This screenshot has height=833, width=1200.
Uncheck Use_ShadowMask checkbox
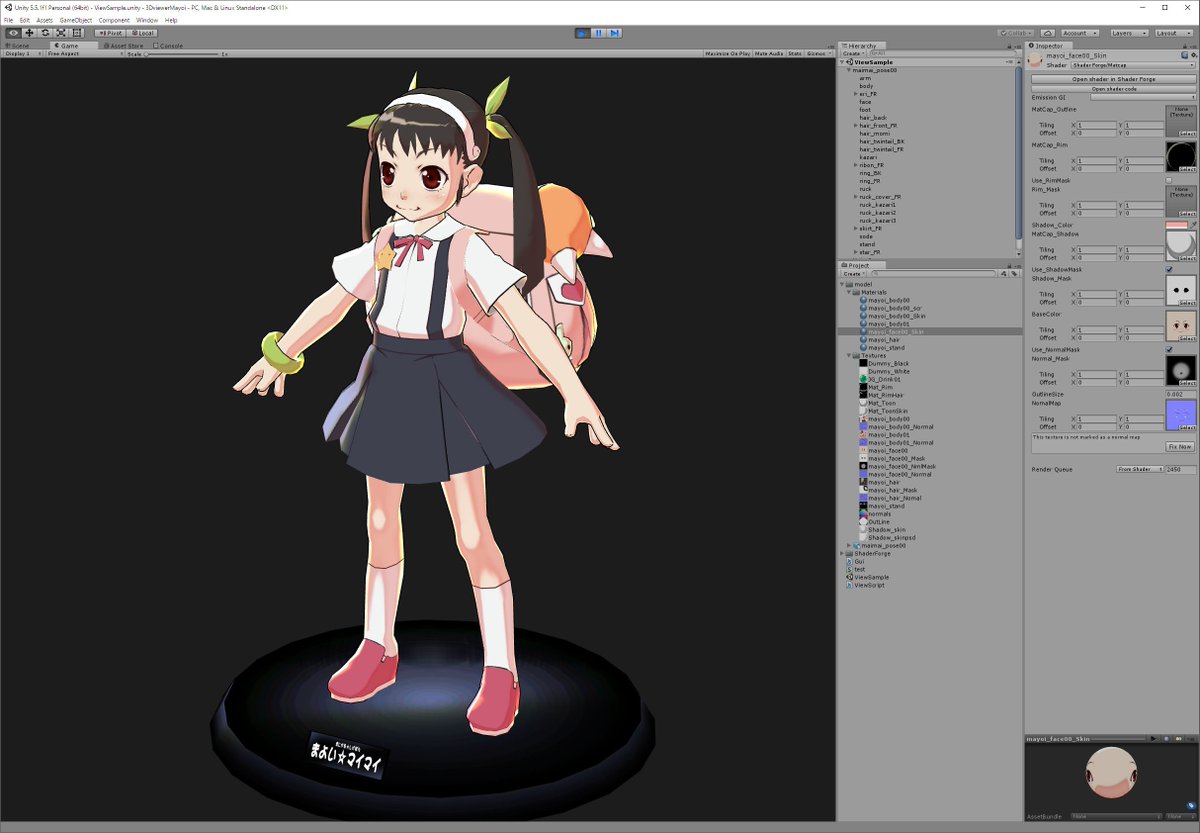tap(1169, 269)
